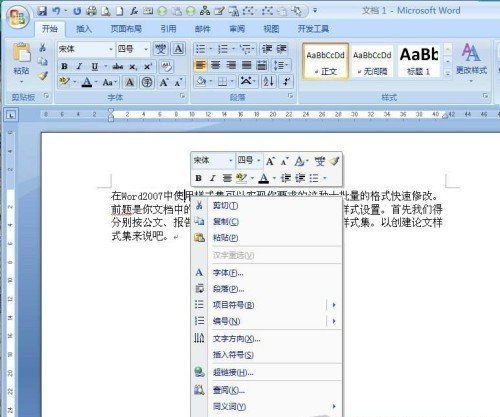
Task: Switch to 页面布局 ribbon tab
Action: point(126,29)
